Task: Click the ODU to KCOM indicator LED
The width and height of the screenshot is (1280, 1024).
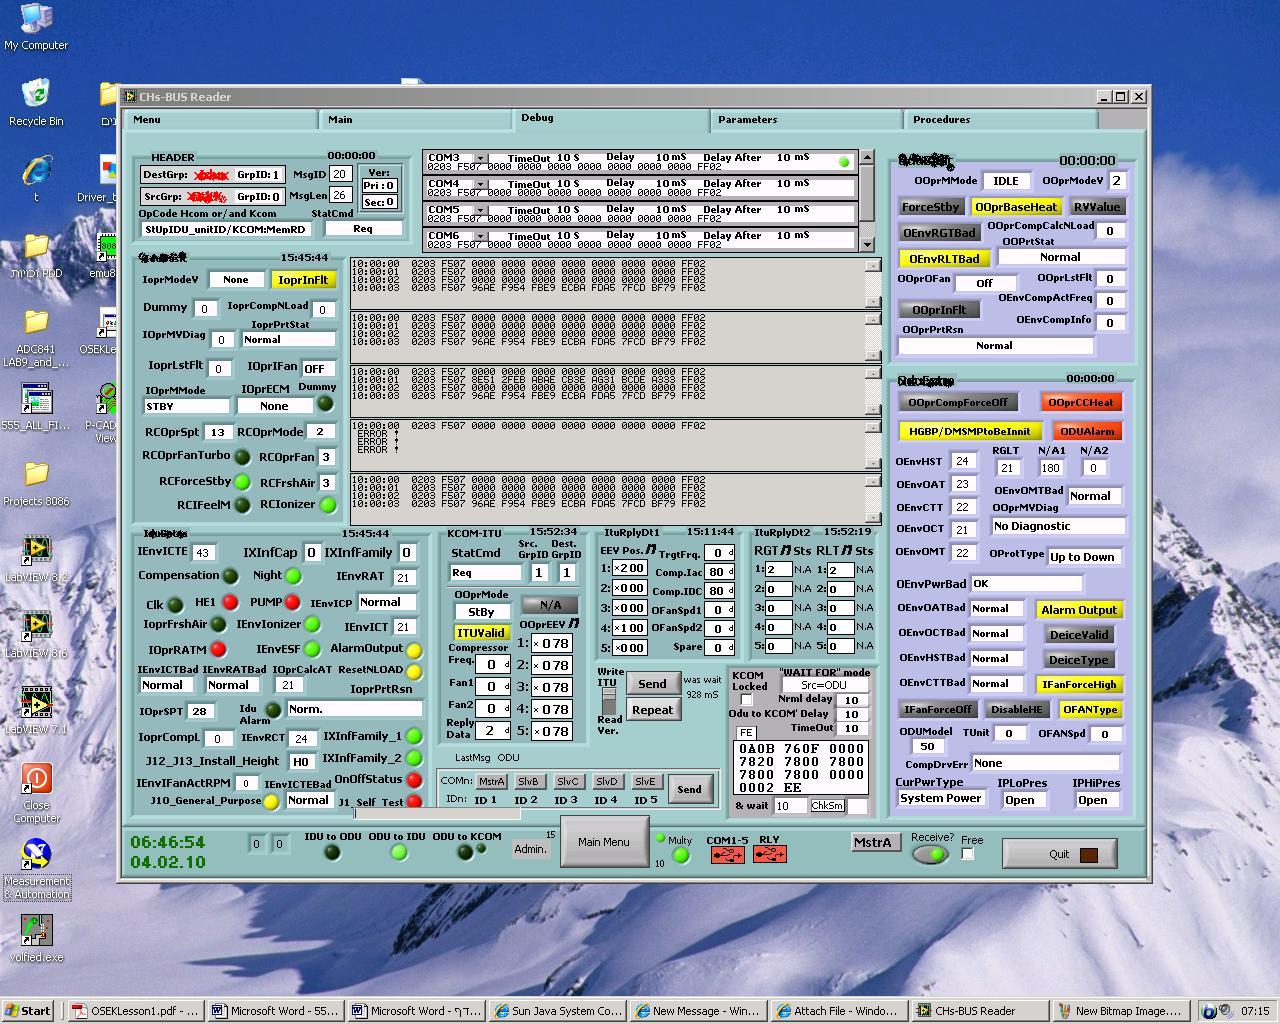Action: tap(465, 853)
